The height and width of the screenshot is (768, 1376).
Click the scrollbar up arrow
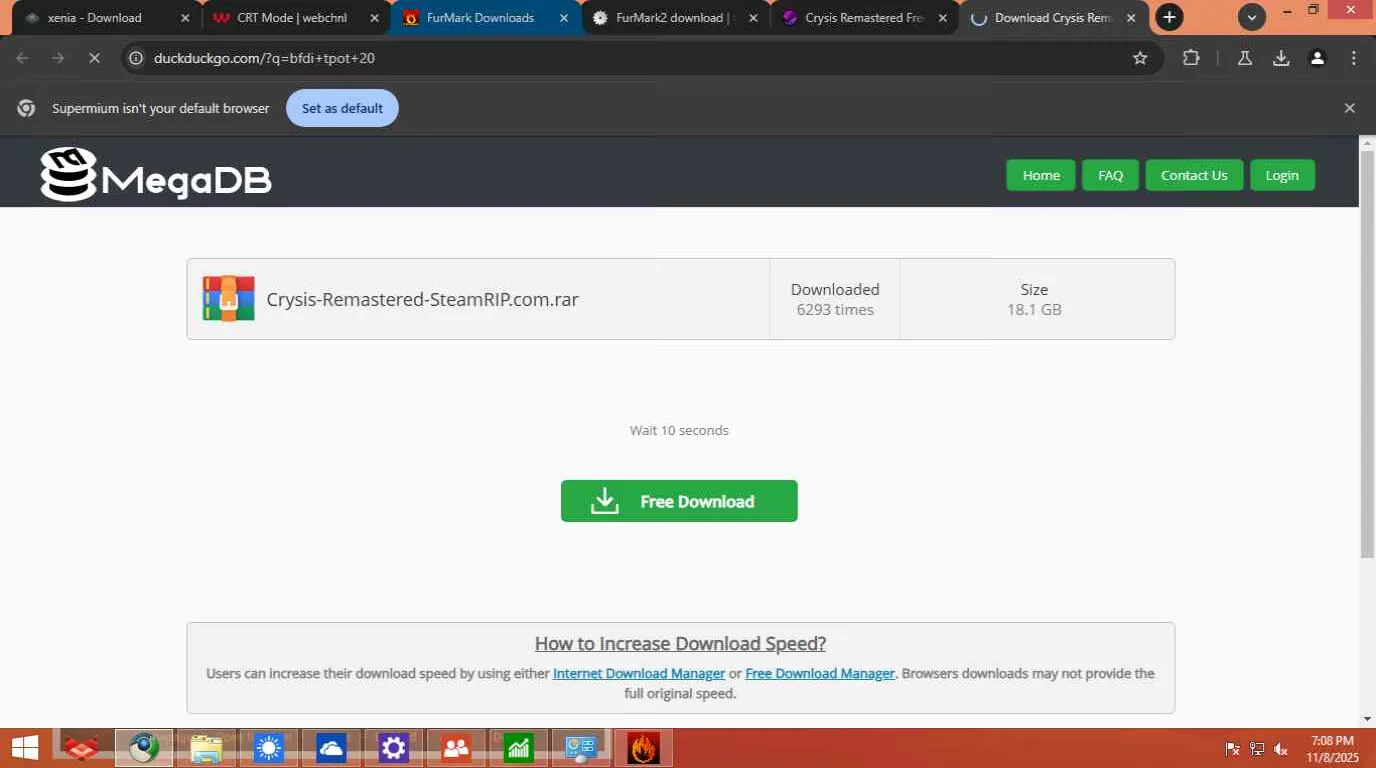click(x=1367, y=143)
